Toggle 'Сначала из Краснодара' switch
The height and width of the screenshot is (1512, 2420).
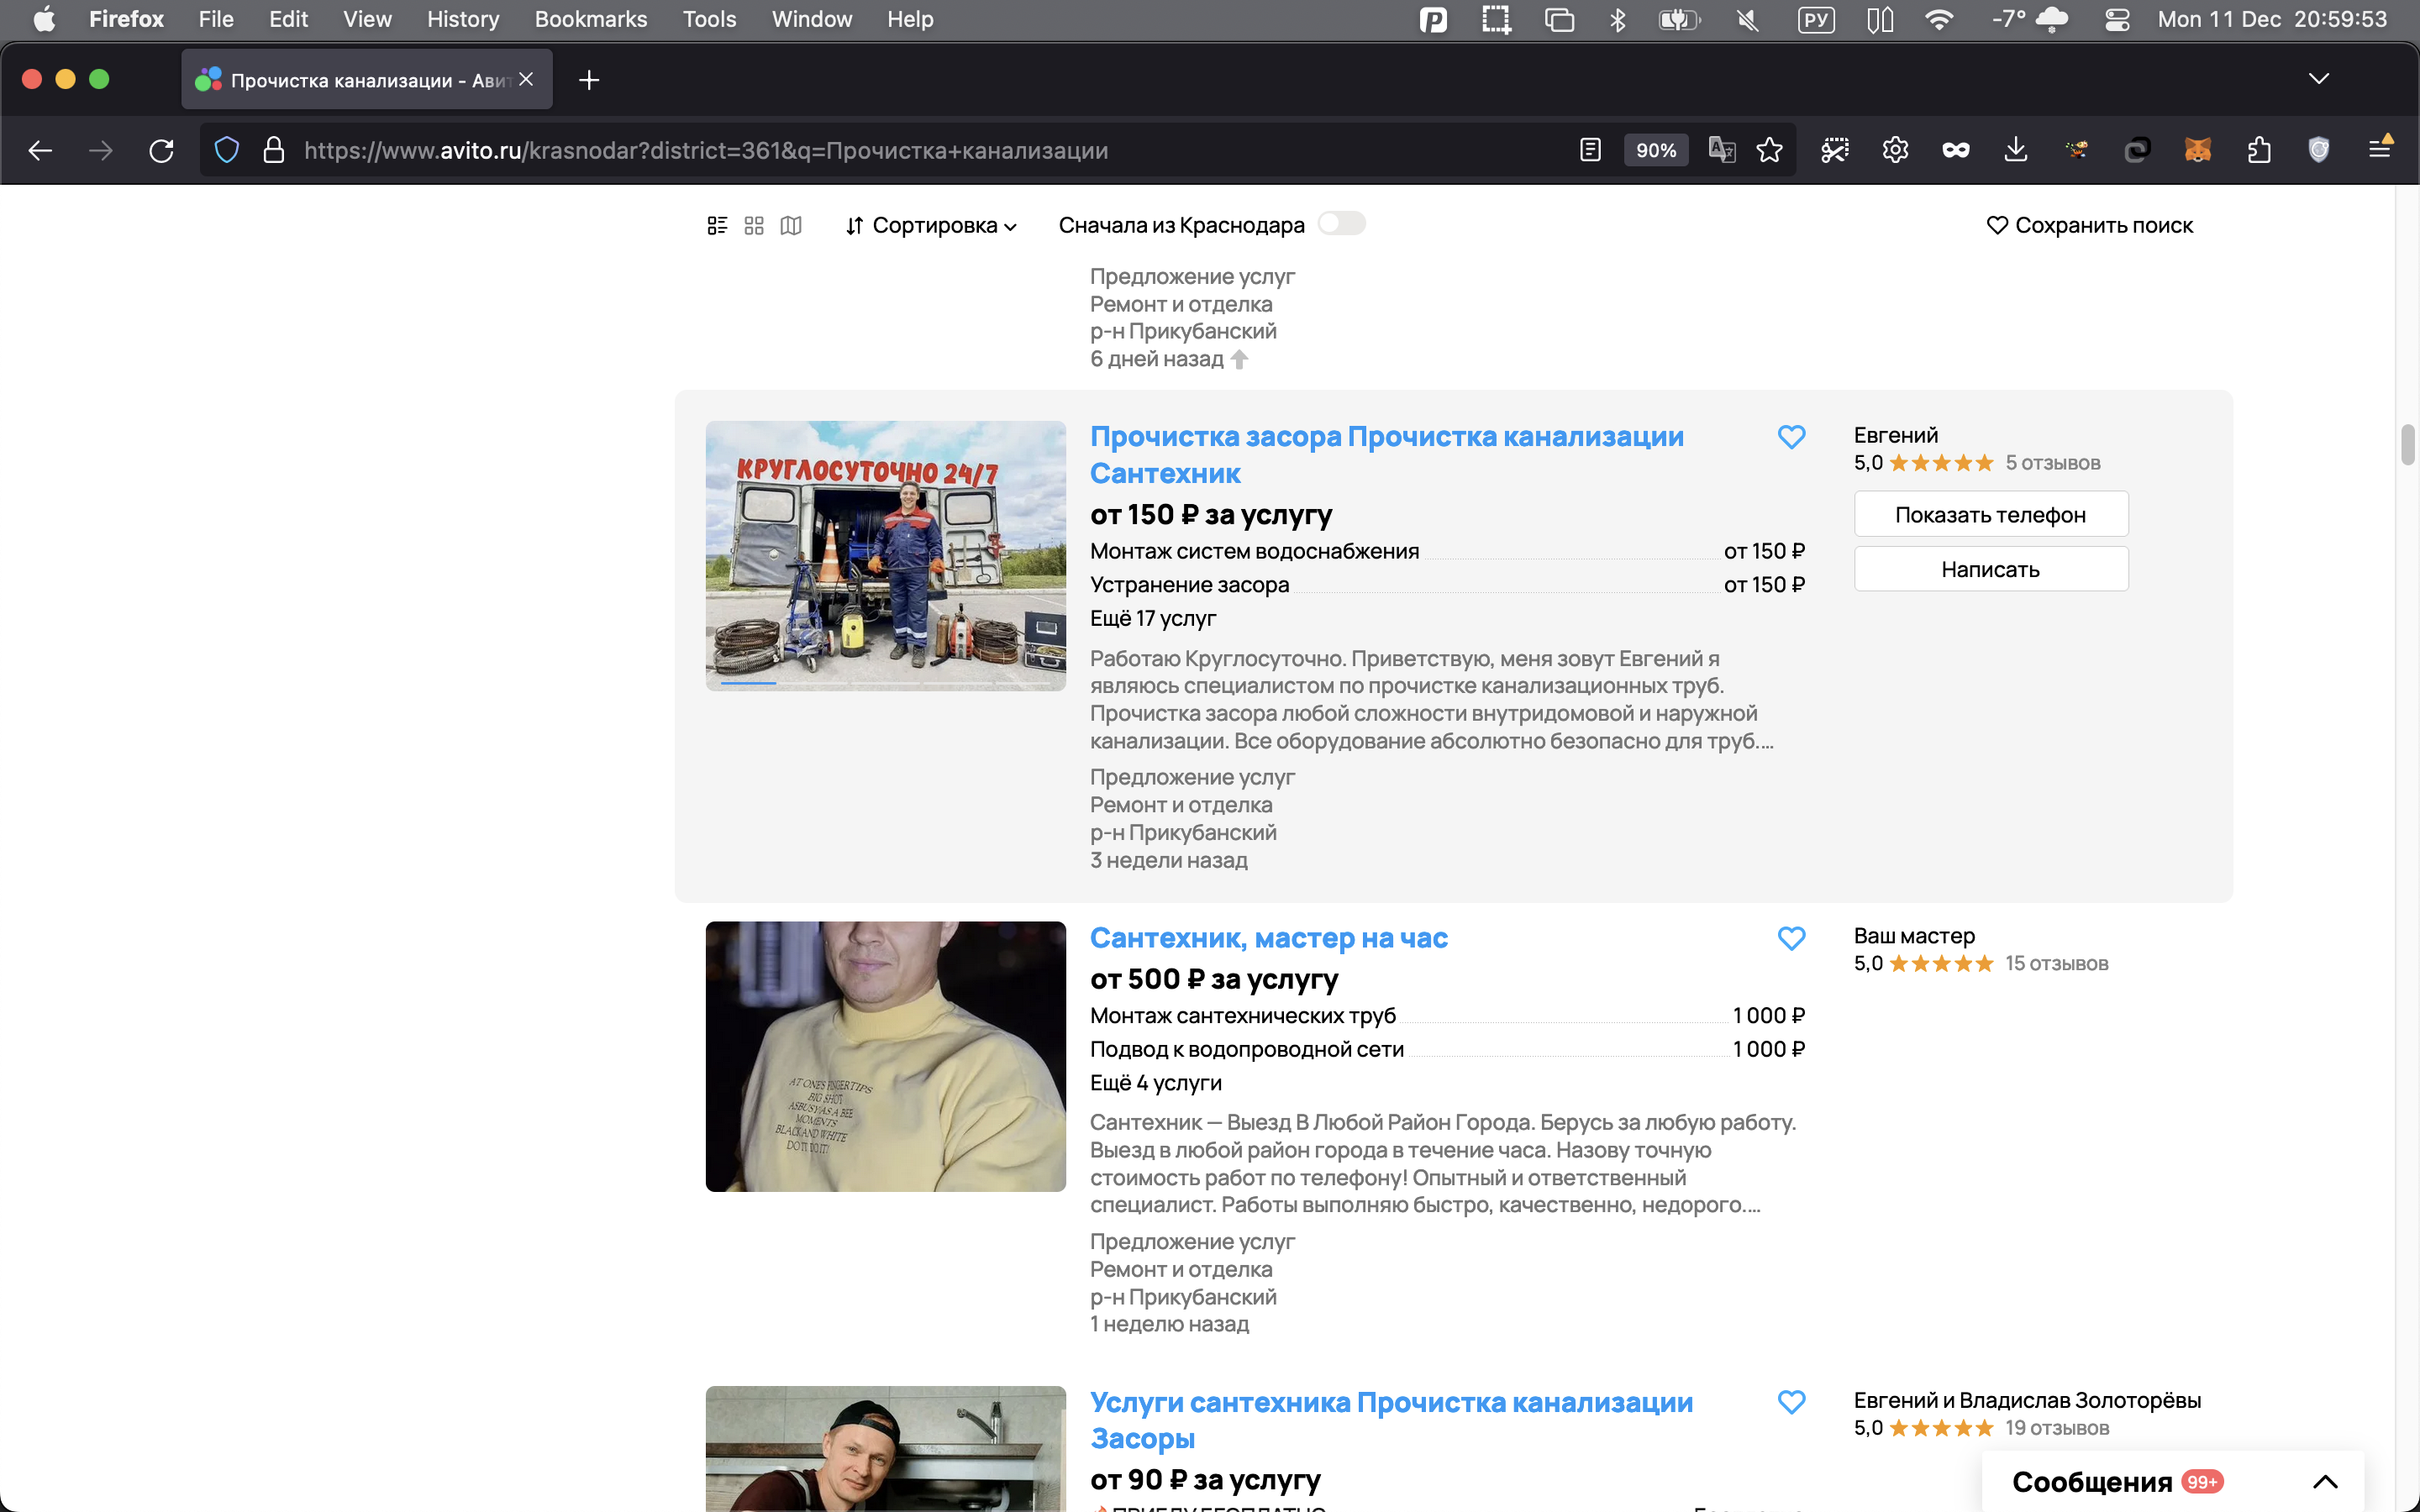1341,224
